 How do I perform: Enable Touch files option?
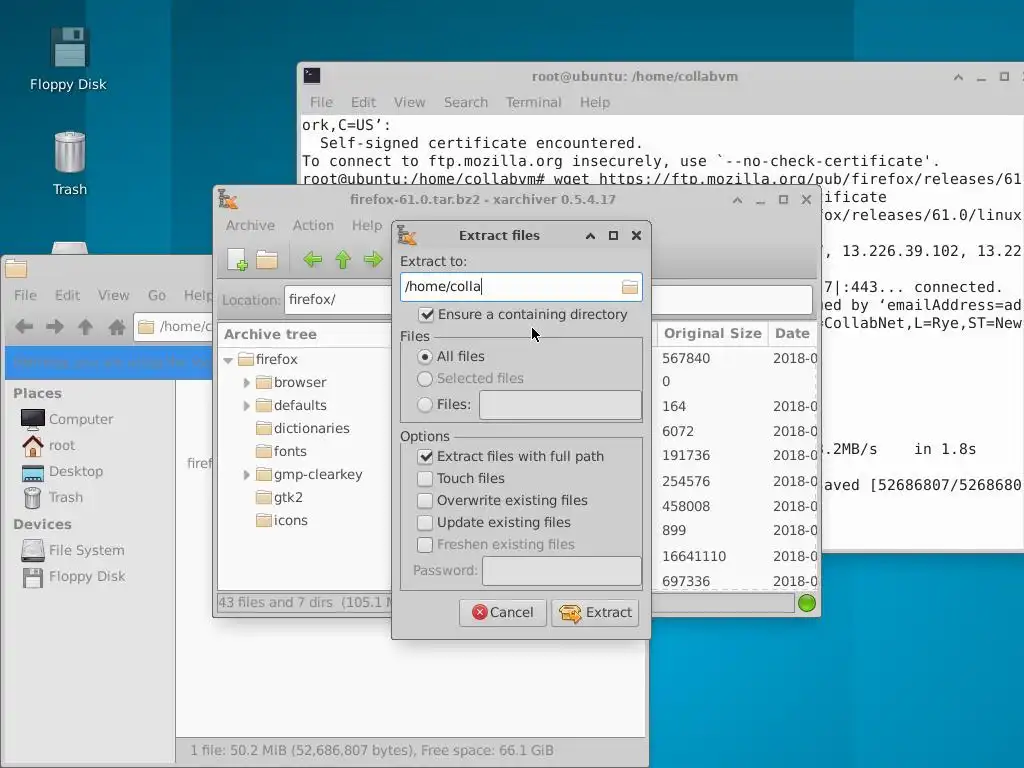coord(425,479)
